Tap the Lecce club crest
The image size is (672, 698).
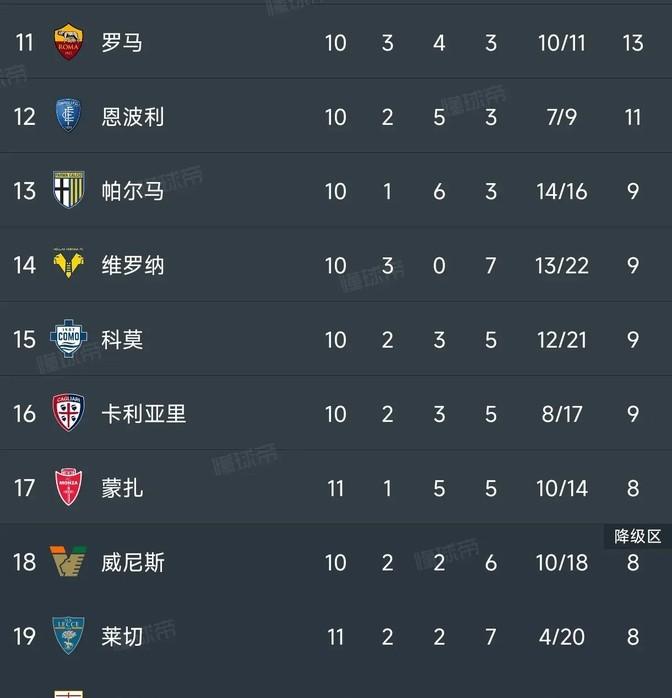68,635
